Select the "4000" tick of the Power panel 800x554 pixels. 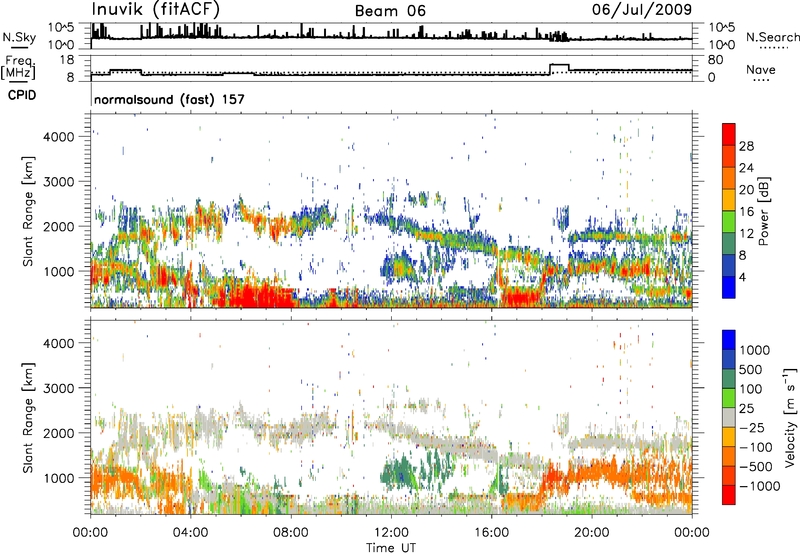[59, 137]
